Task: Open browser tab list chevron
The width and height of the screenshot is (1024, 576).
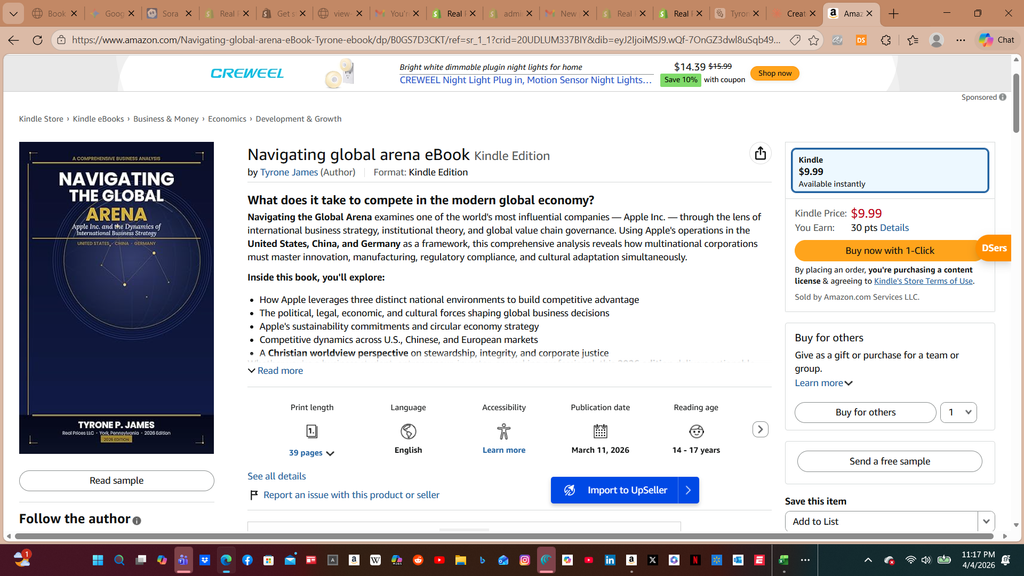Action: point(13,13)
